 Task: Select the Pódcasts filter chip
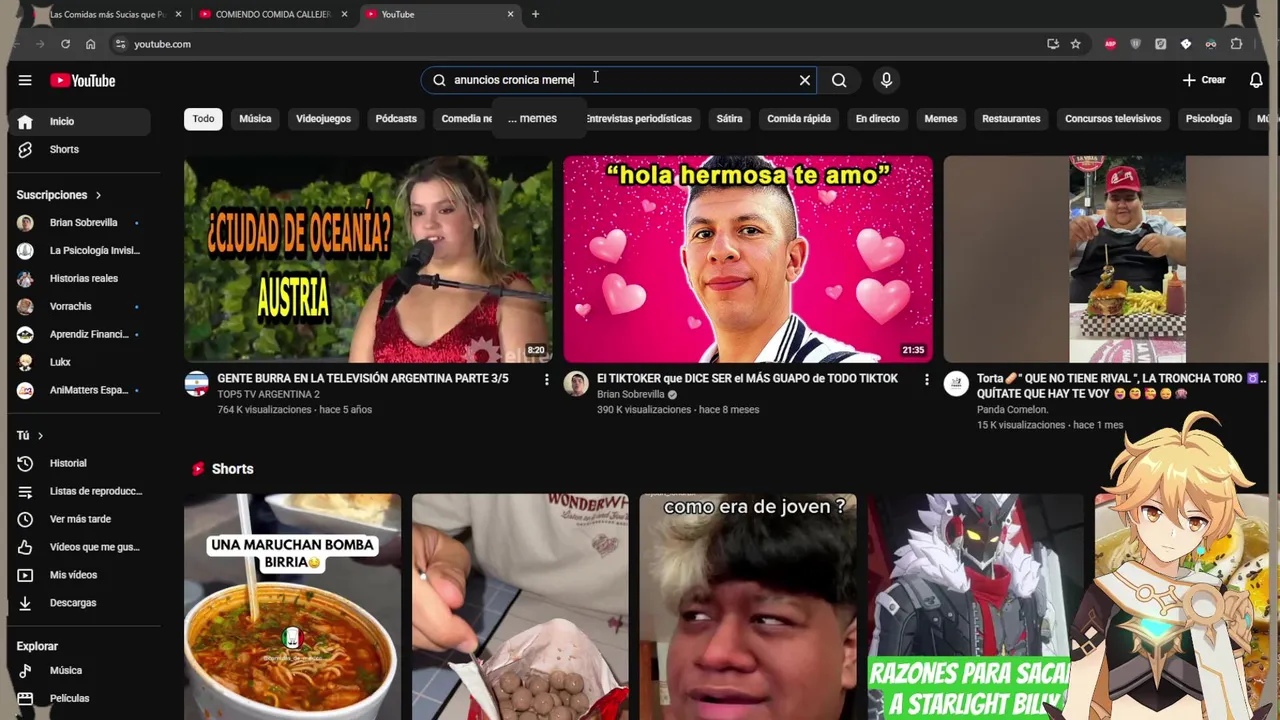(396, 119)
